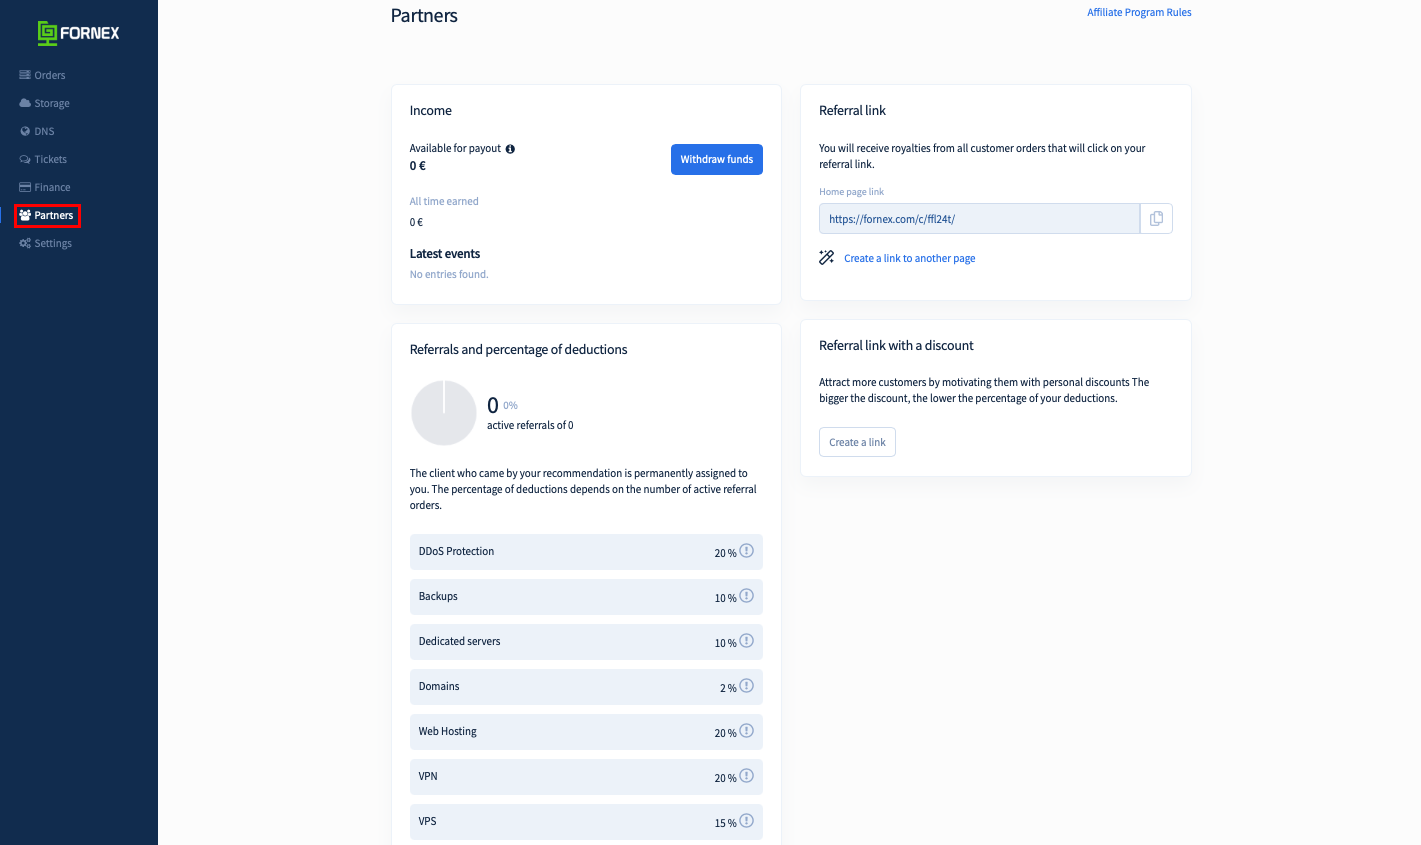Click the VPS row label
Viewport: 1421px width, 845px height.
click(427, 821)
